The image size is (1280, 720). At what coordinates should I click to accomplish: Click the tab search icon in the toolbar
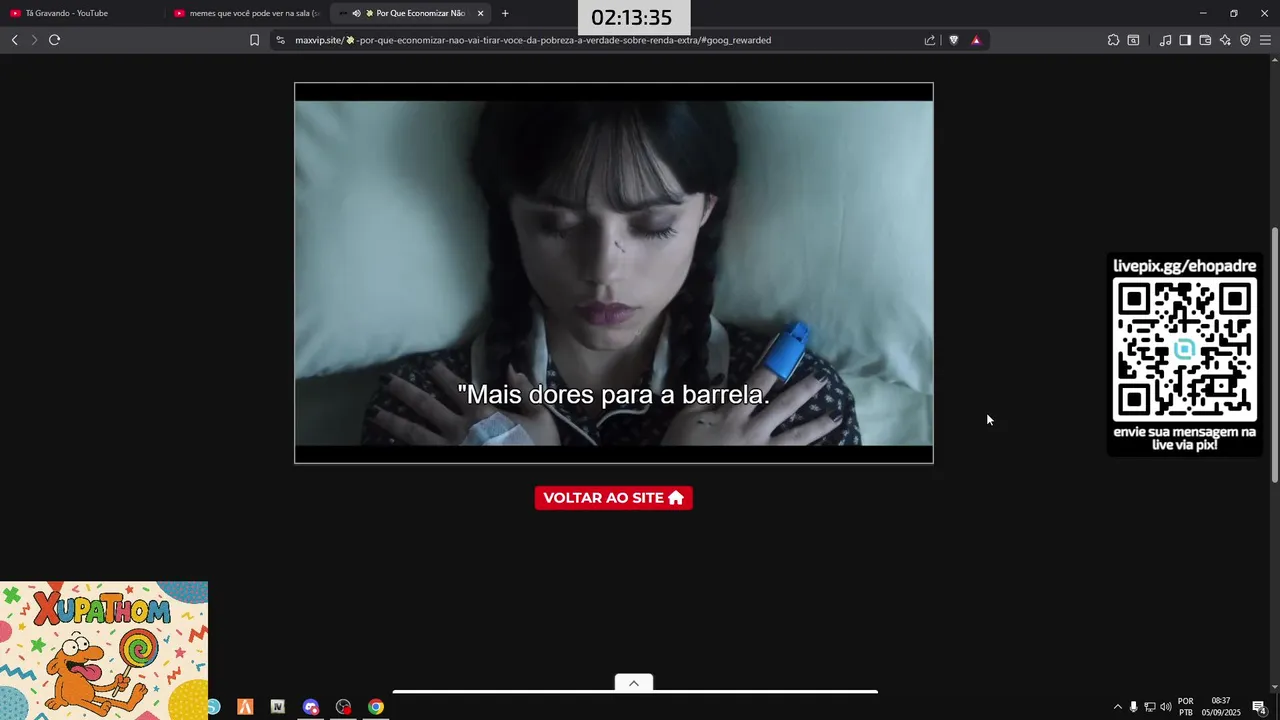coord(1133,40)
